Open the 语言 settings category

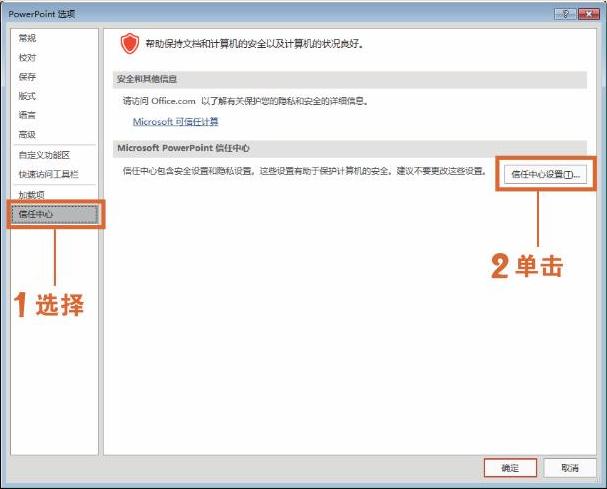pyautogui.click(x=27, y=115)
